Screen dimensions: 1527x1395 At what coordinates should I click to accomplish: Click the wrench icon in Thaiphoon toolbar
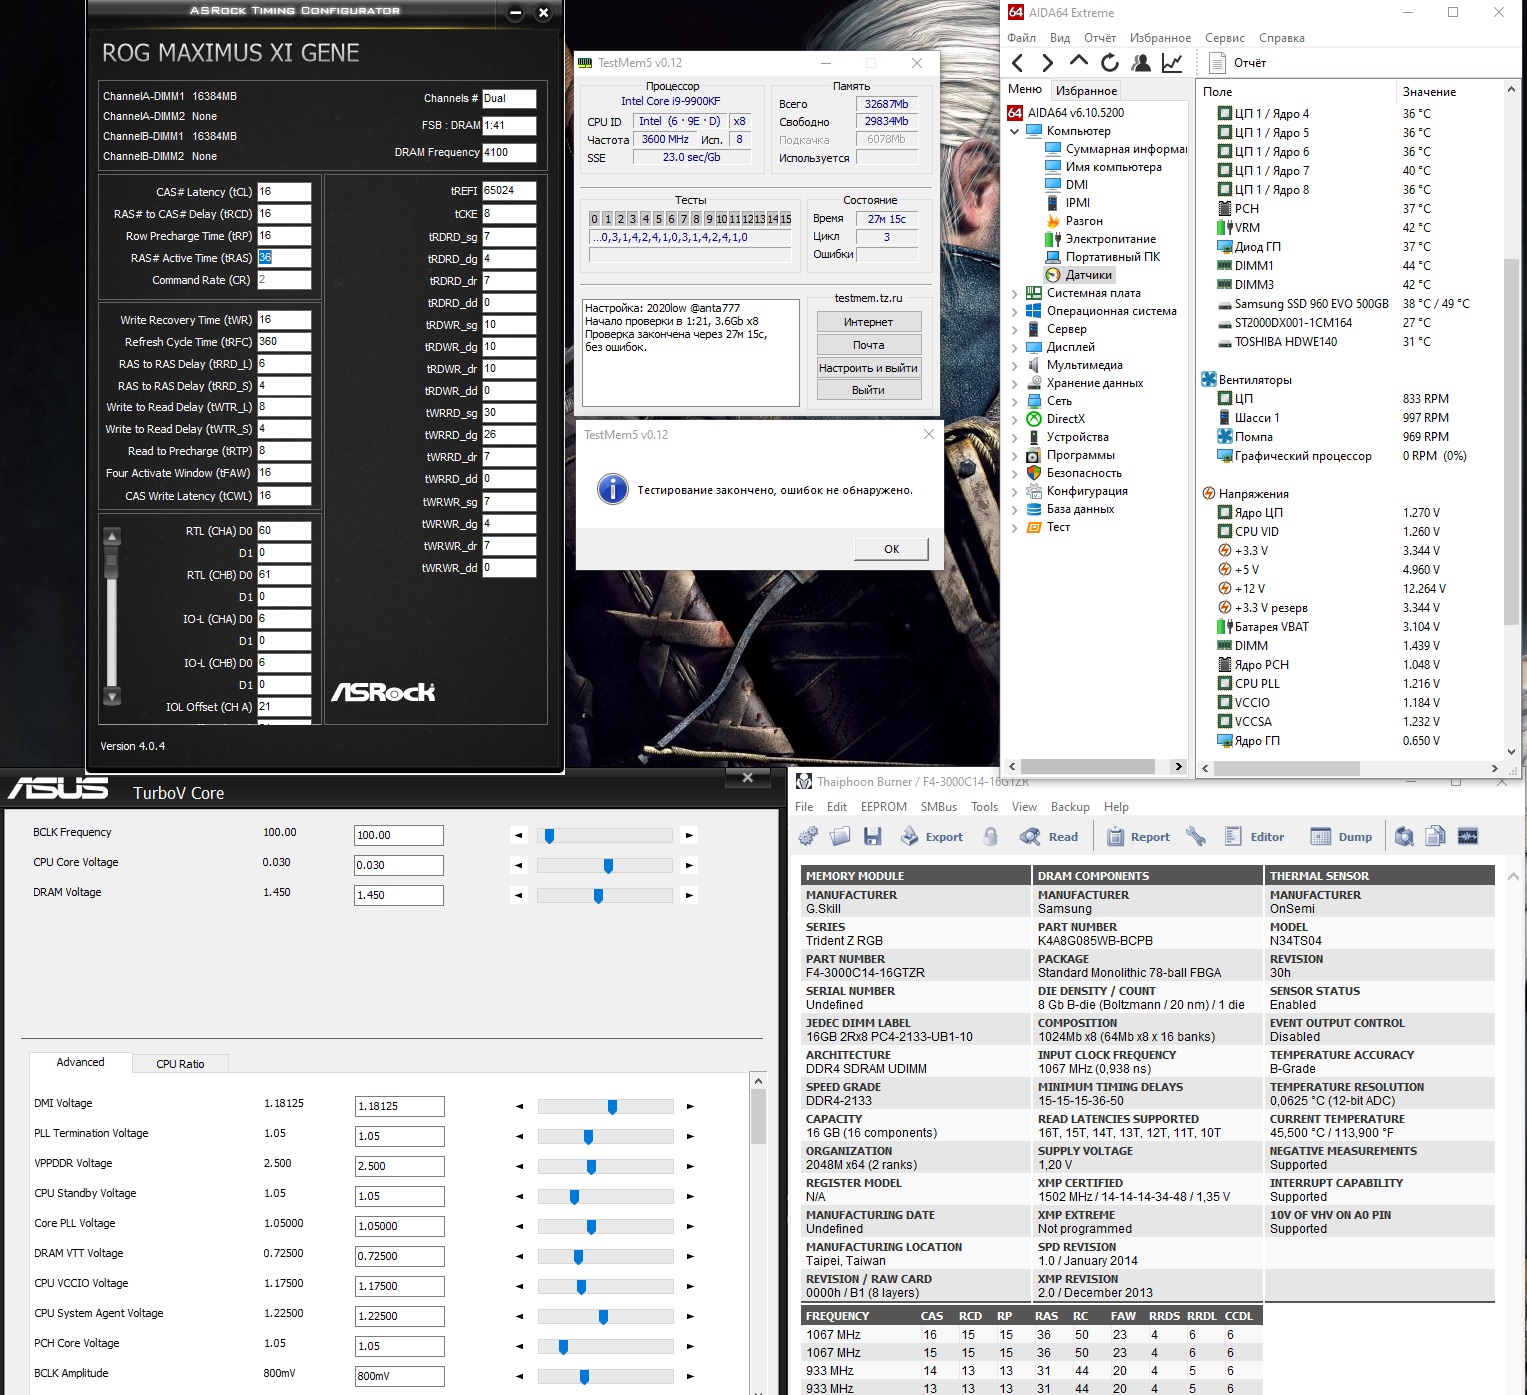click(1196, 837)
